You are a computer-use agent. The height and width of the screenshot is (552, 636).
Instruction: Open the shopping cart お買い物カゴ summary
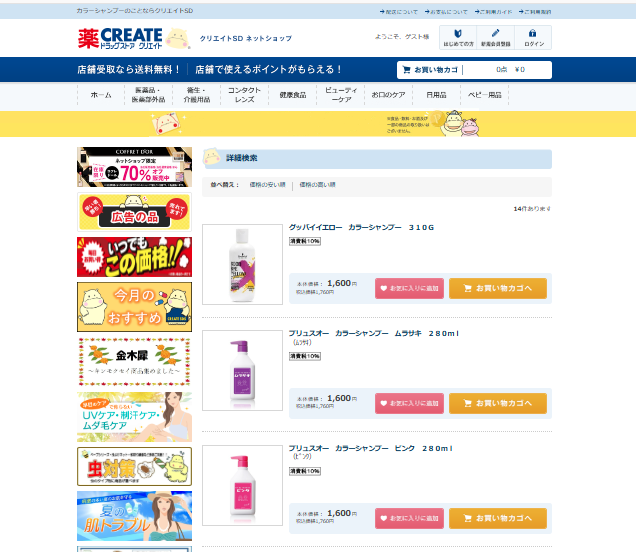click(474, 70)
